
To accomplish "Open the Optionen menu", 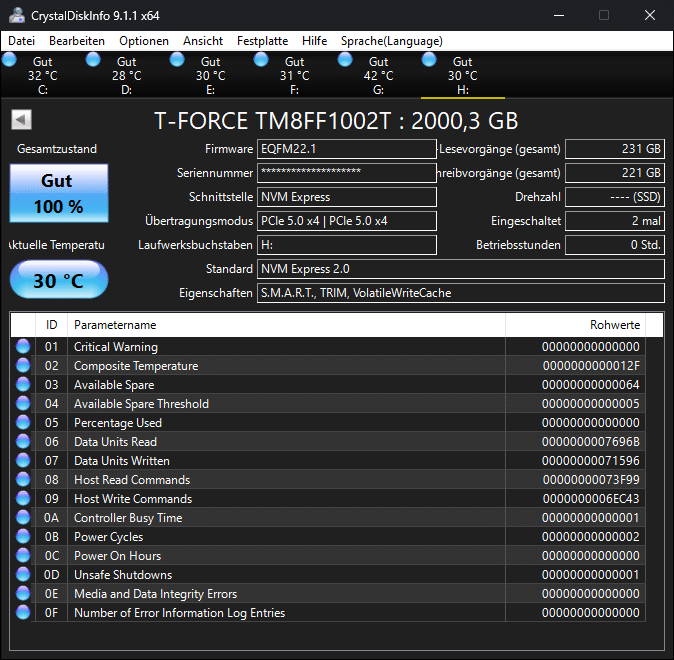I will point(143,41).
